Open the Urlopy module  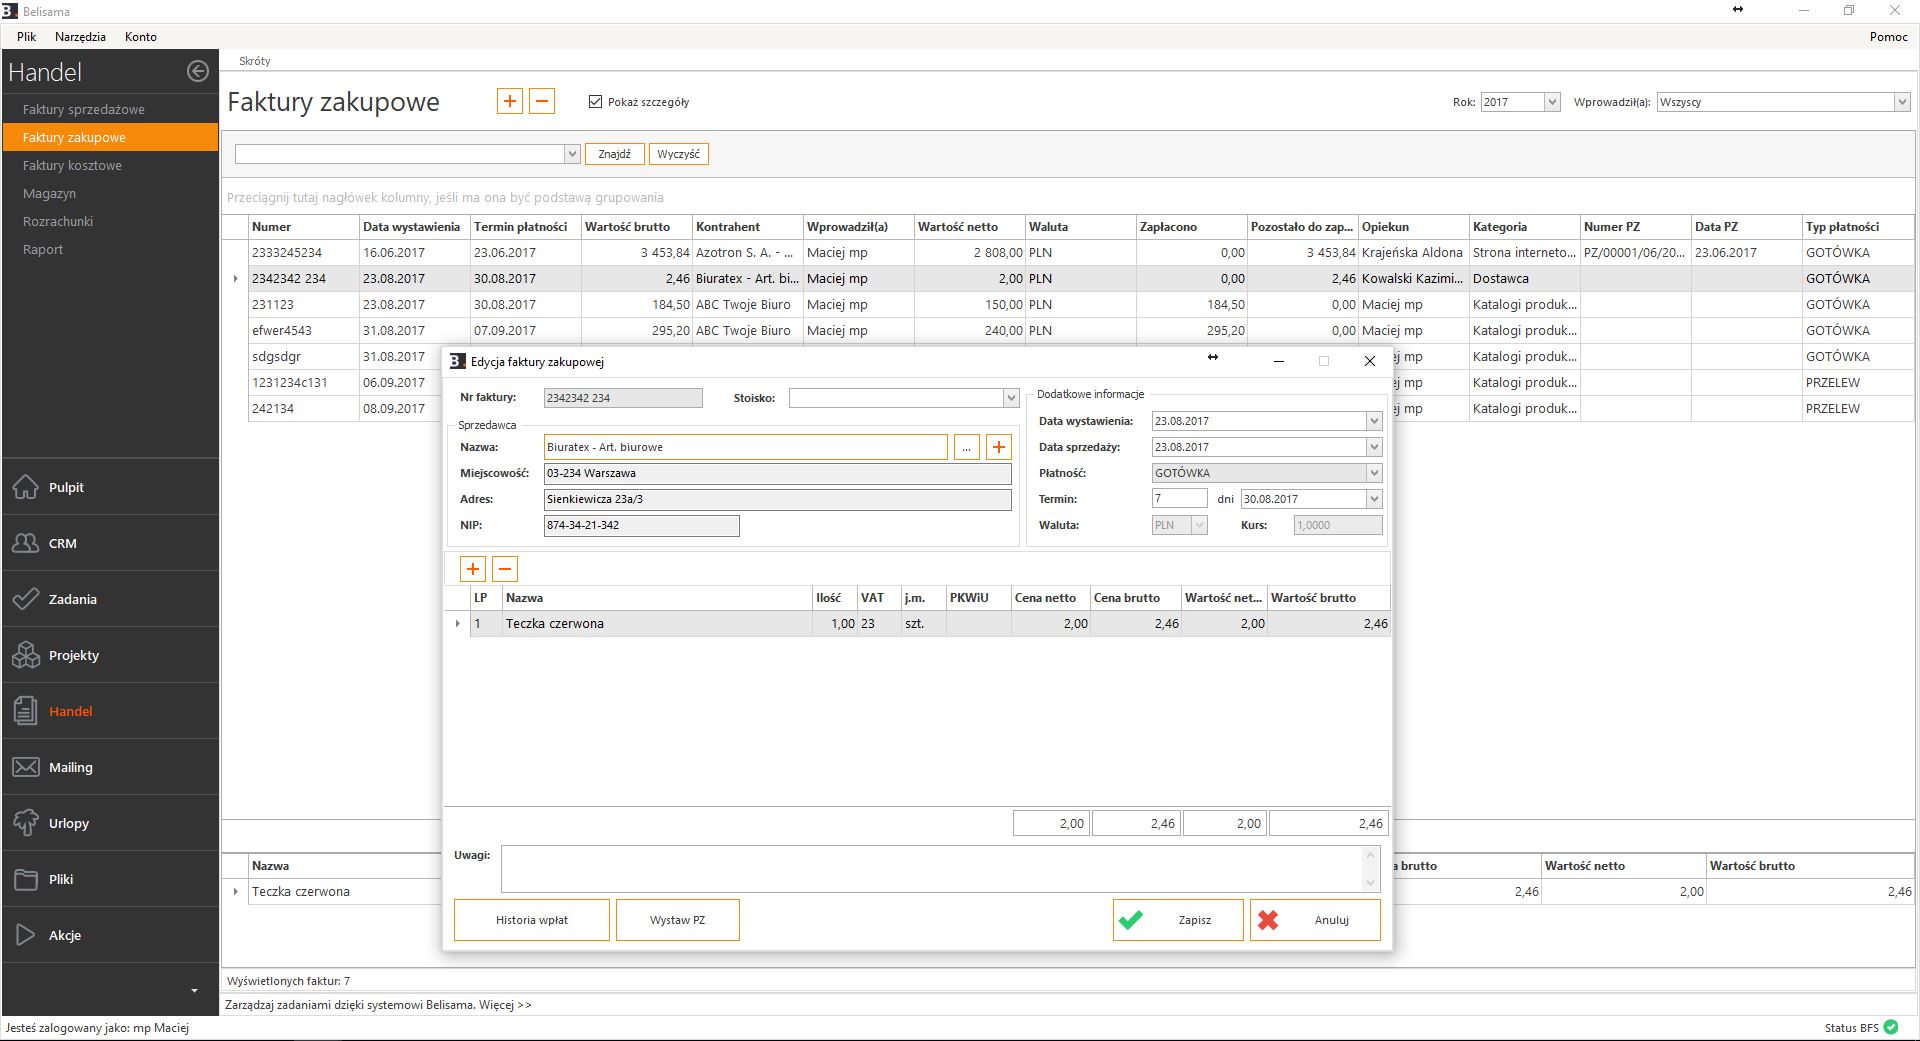point(68,823)
